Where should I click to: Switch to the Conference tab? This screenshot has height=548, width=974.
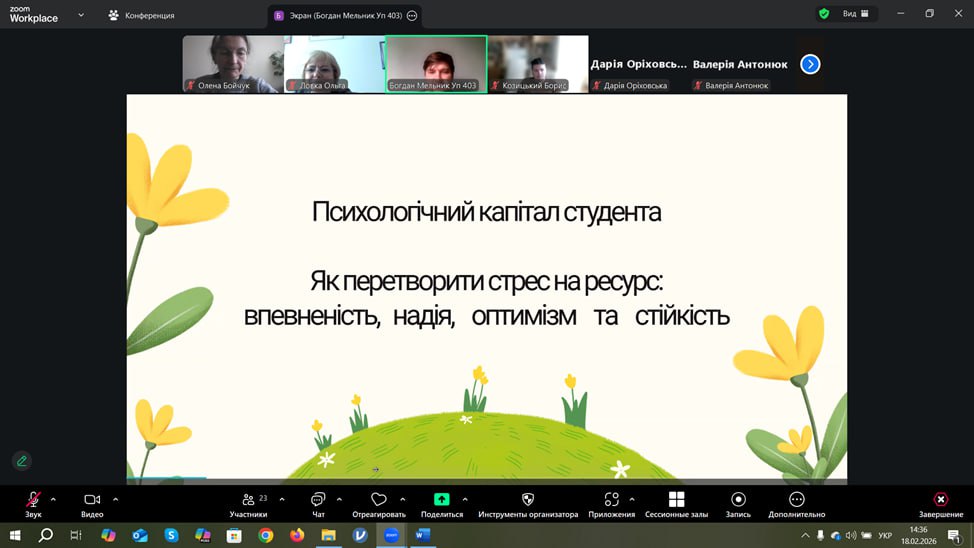point(141,15)
